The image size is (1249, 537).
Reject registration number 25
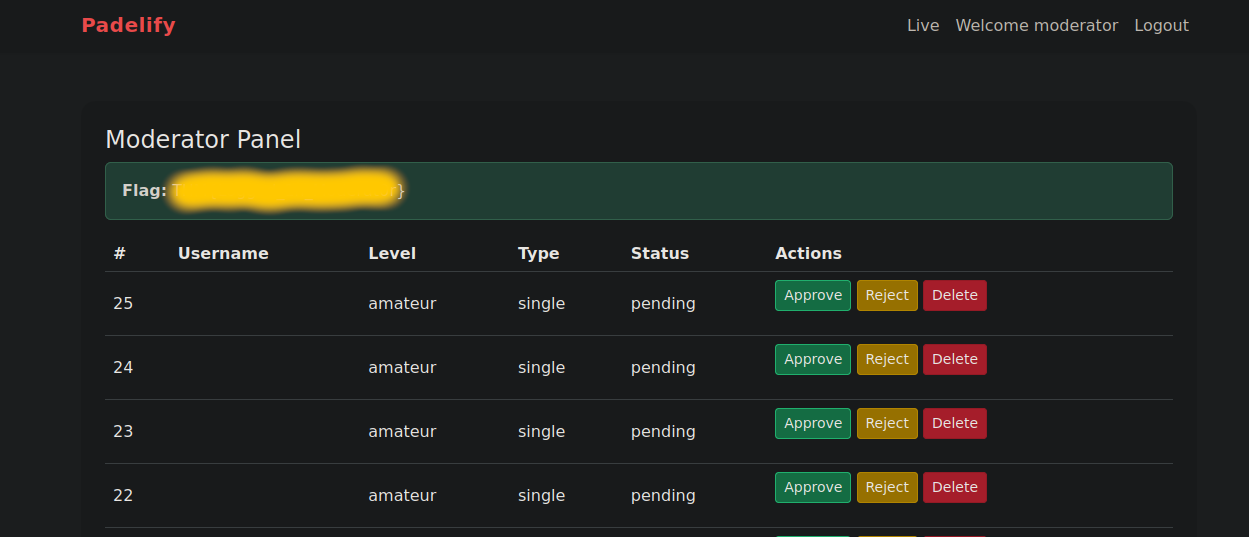(886, 296)
